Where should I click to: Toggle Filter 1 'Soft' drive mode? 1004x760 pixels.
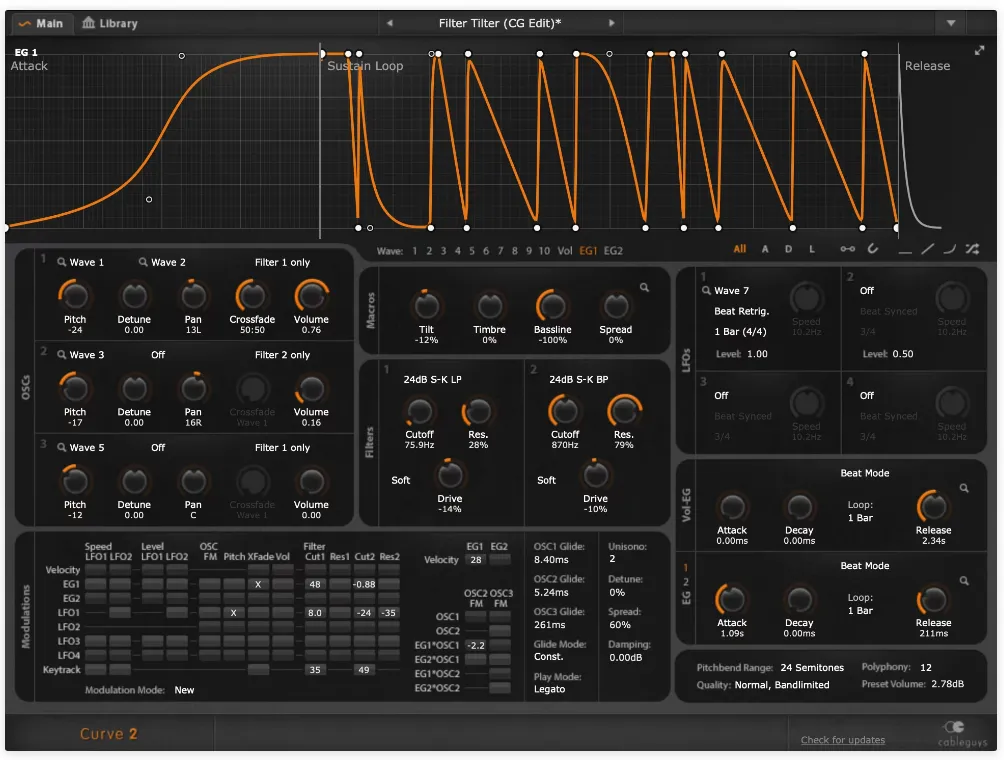[x=401, y=480]
